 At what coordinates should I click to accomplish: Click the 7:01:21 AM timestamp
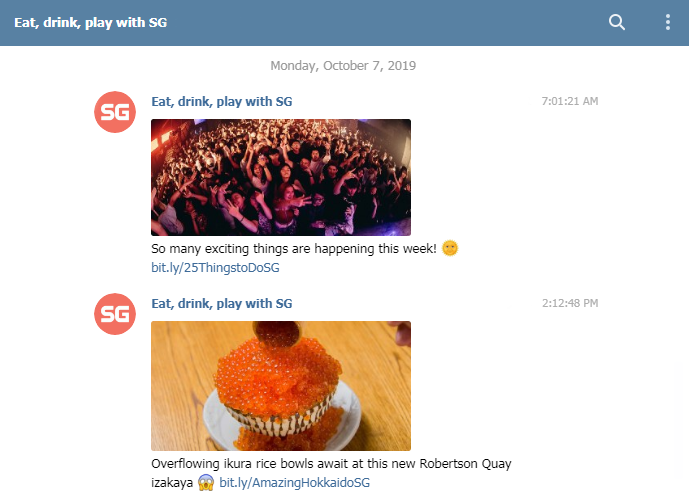click(569, 101)
